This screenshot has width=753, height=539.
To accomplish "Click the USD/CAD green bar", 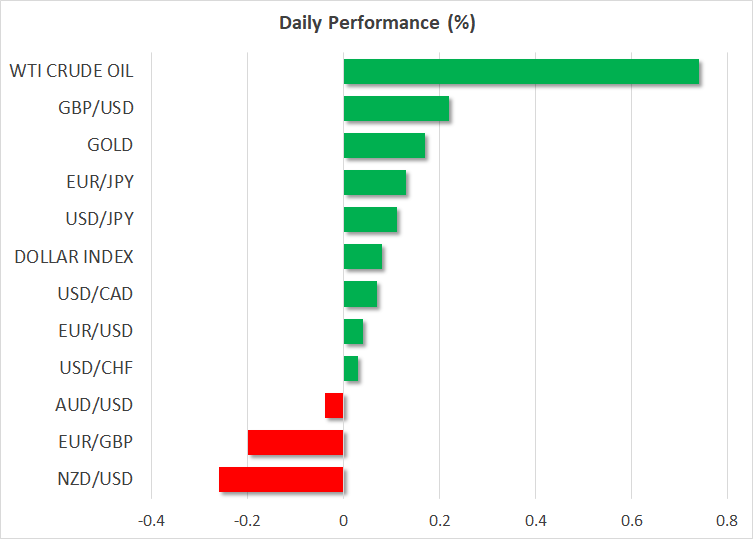I will pos(360,294).
